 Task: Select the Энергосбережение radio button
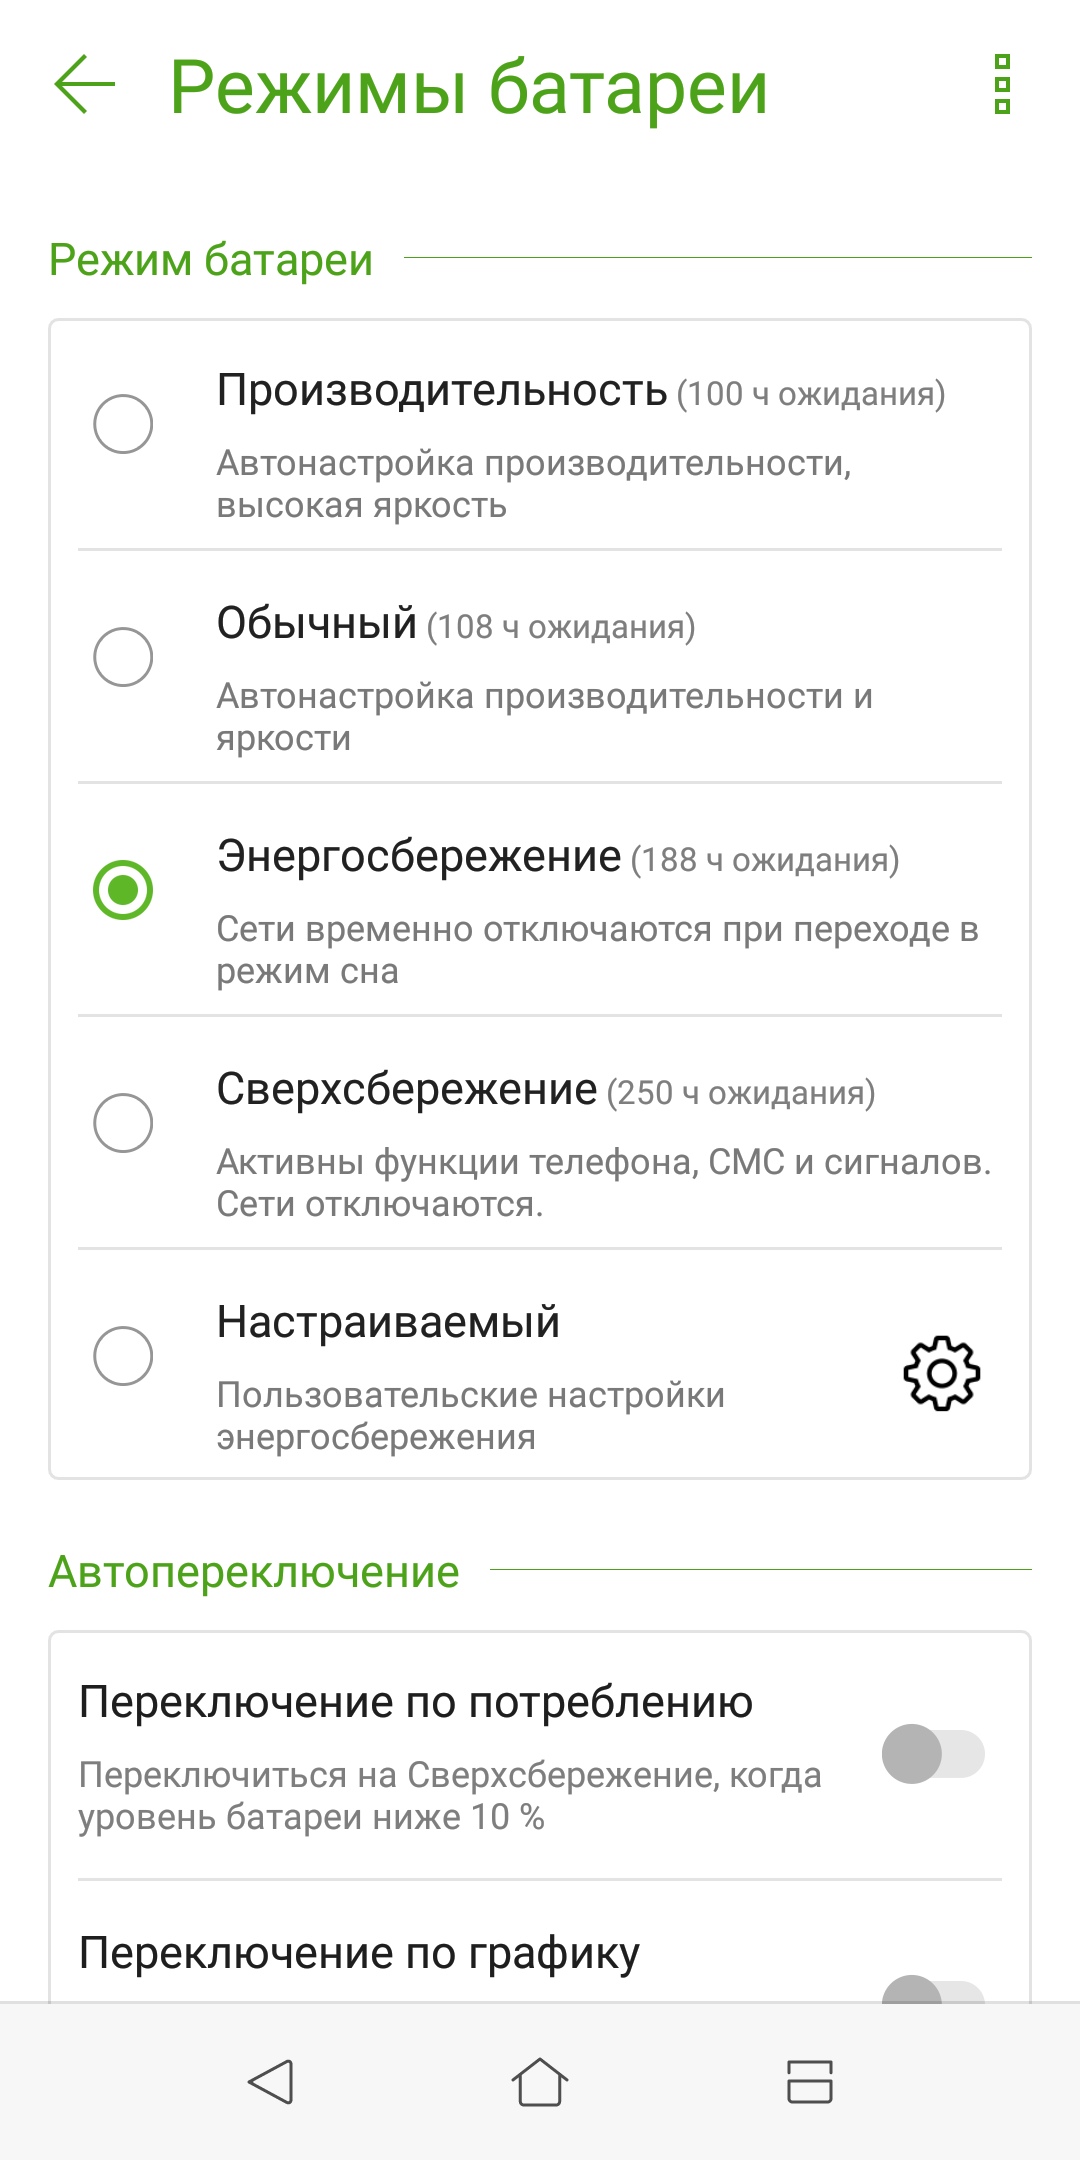(123, 890)
